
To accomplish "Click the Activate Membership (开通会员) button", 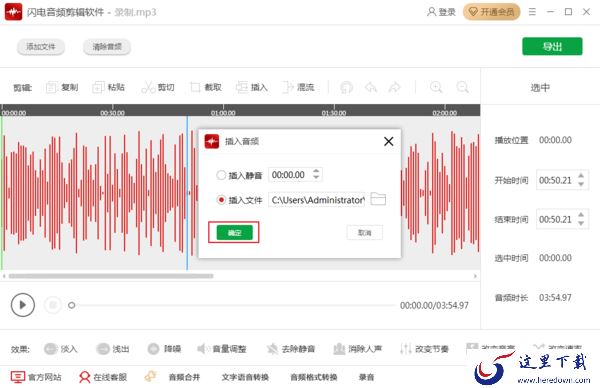I will (x=492, y=12).
